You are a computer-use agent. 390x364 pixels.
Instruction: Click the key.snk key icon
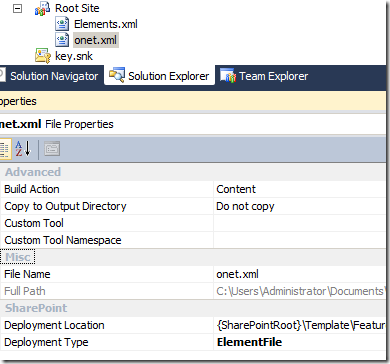pos(43,56)
